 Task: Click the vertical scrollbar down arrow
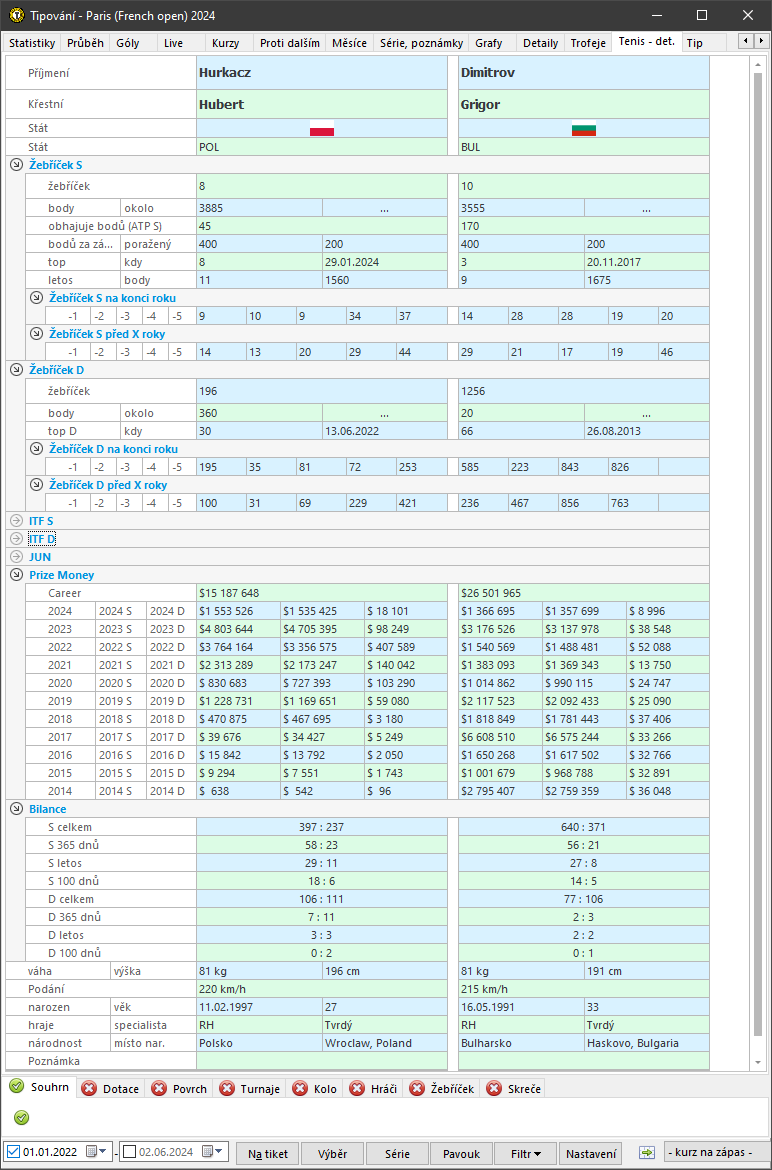pyautogui.click(x=757, y=1062)
